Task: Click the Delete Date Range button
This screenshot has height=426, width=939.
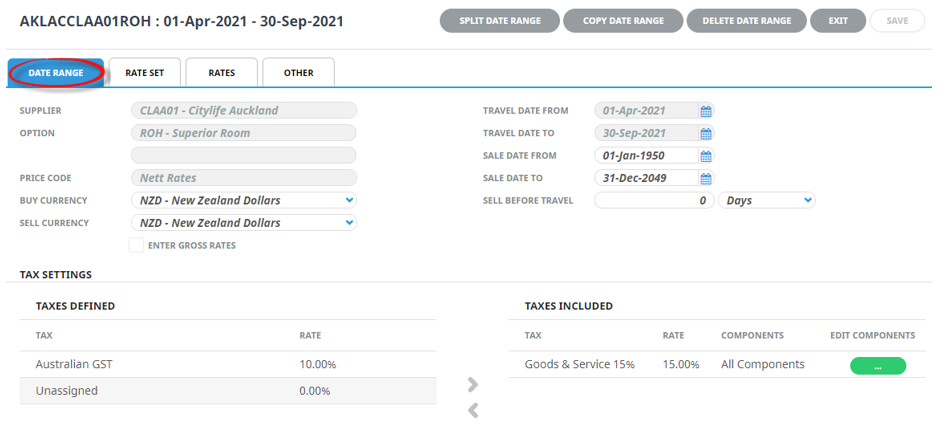Action: pos(747,20)
